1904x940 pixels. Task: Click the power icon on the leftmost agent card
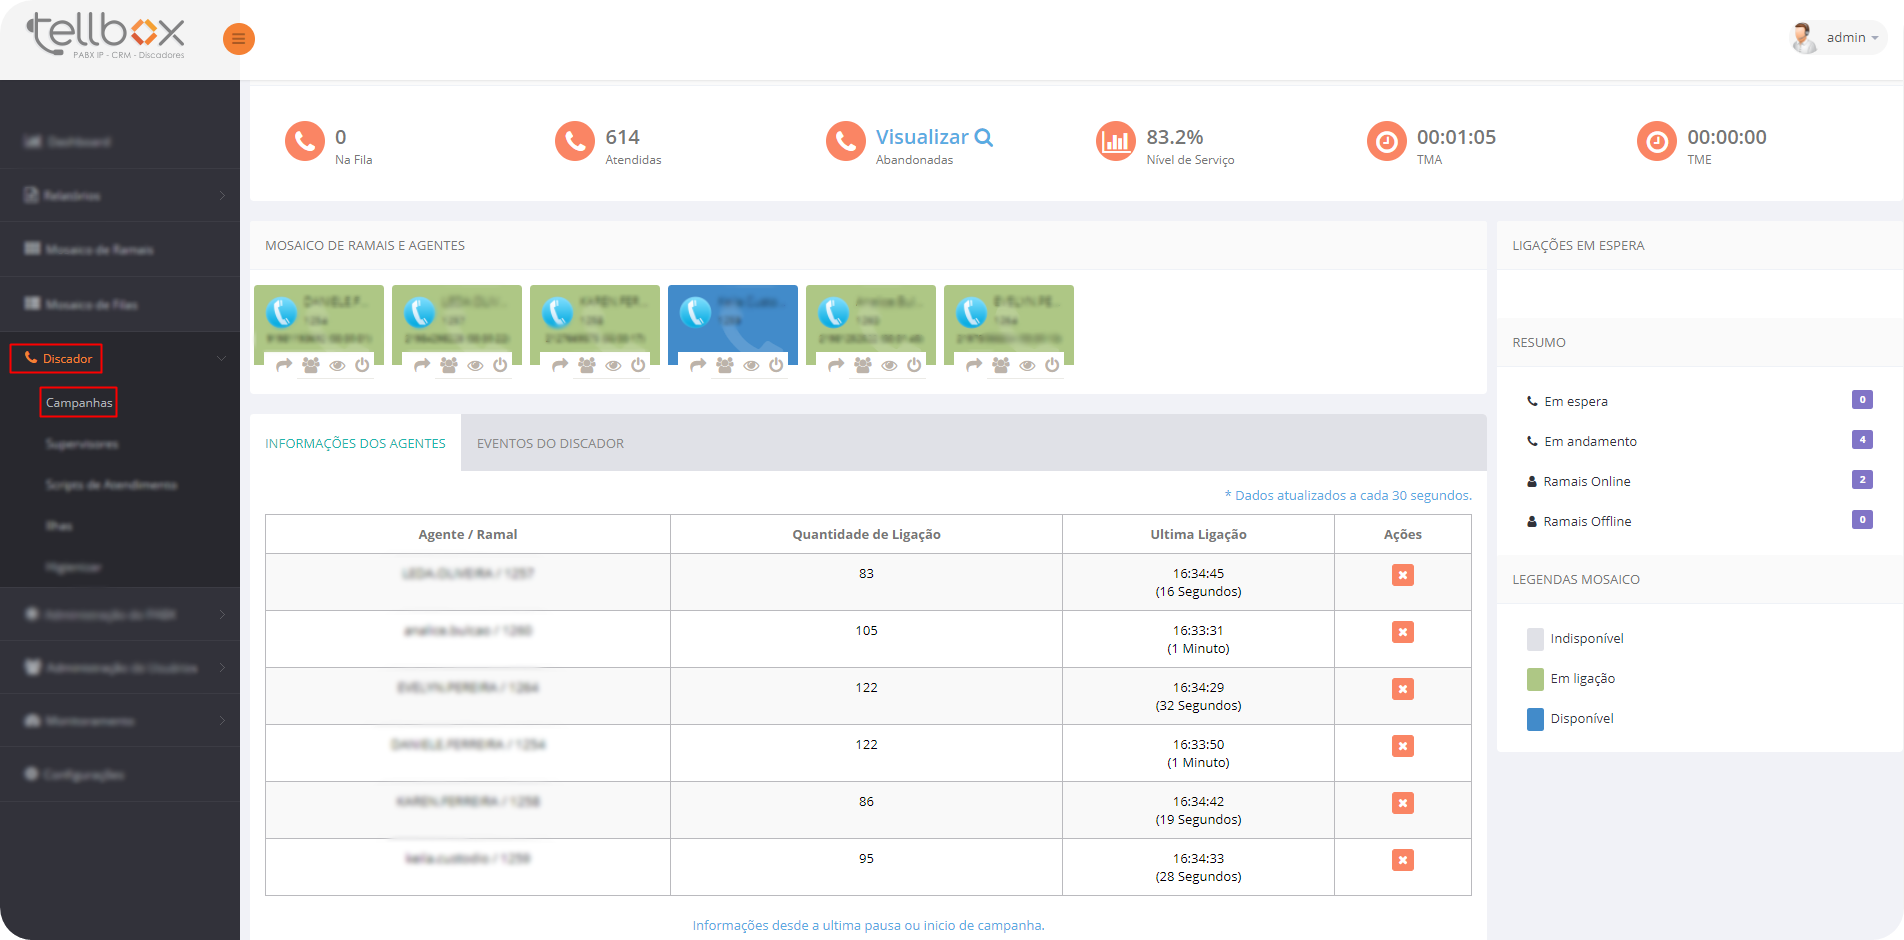tap(362, 365)
